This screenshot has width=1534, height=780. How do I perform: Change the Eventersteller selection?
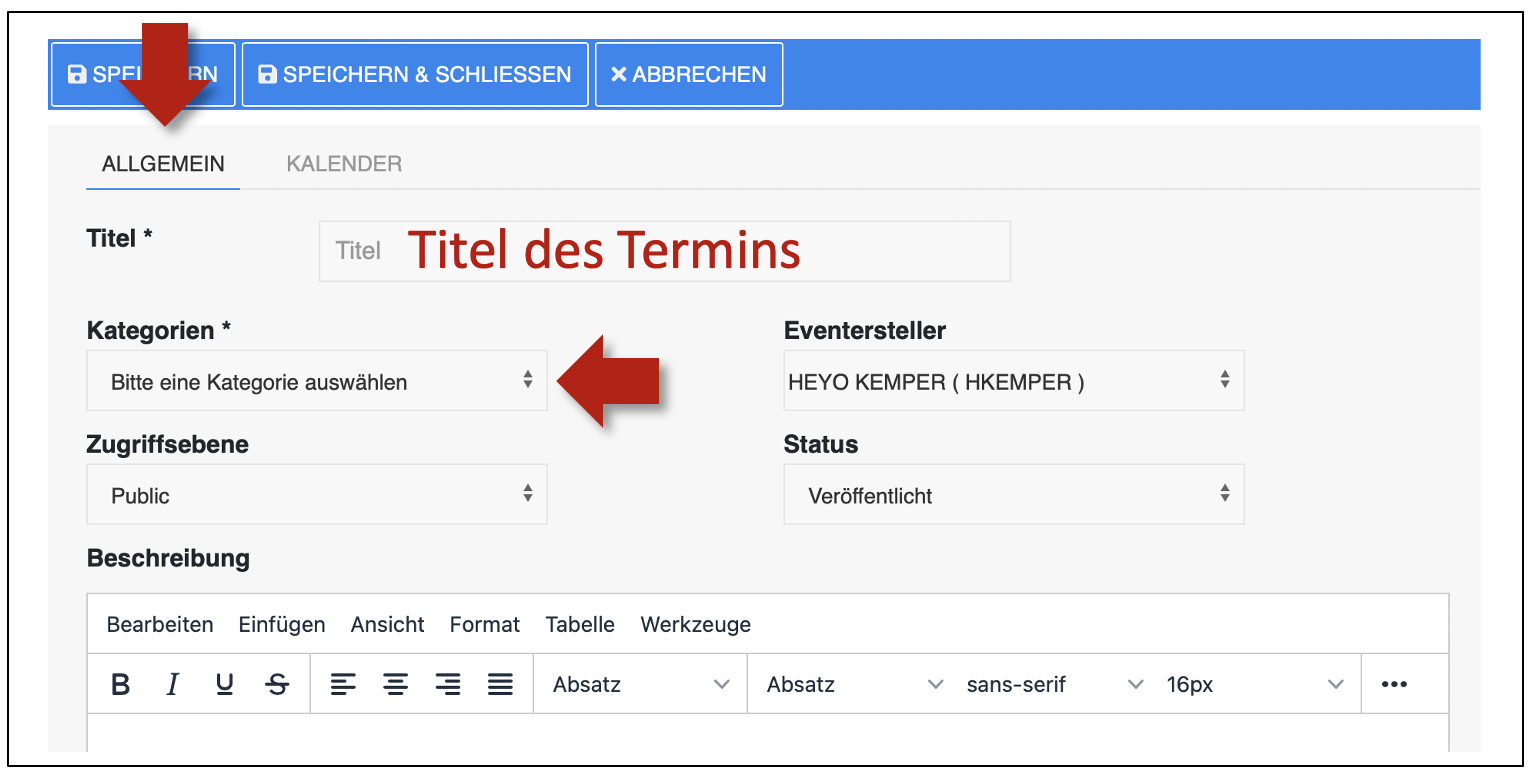tap(1013, 381)
